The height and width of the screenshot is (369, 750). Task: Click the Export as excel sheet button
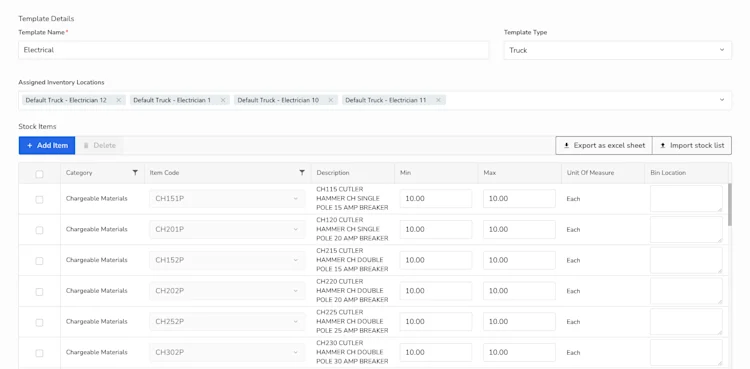604,145
